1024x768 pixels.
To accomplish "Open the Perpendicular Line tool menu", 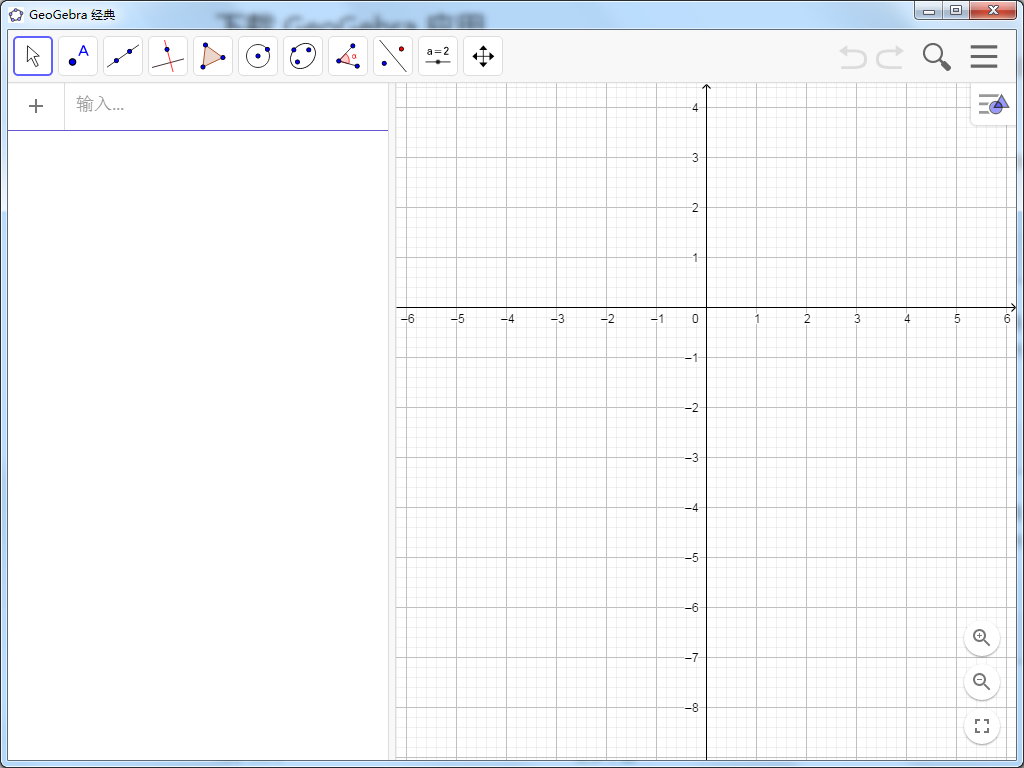I will click(167, 56).
